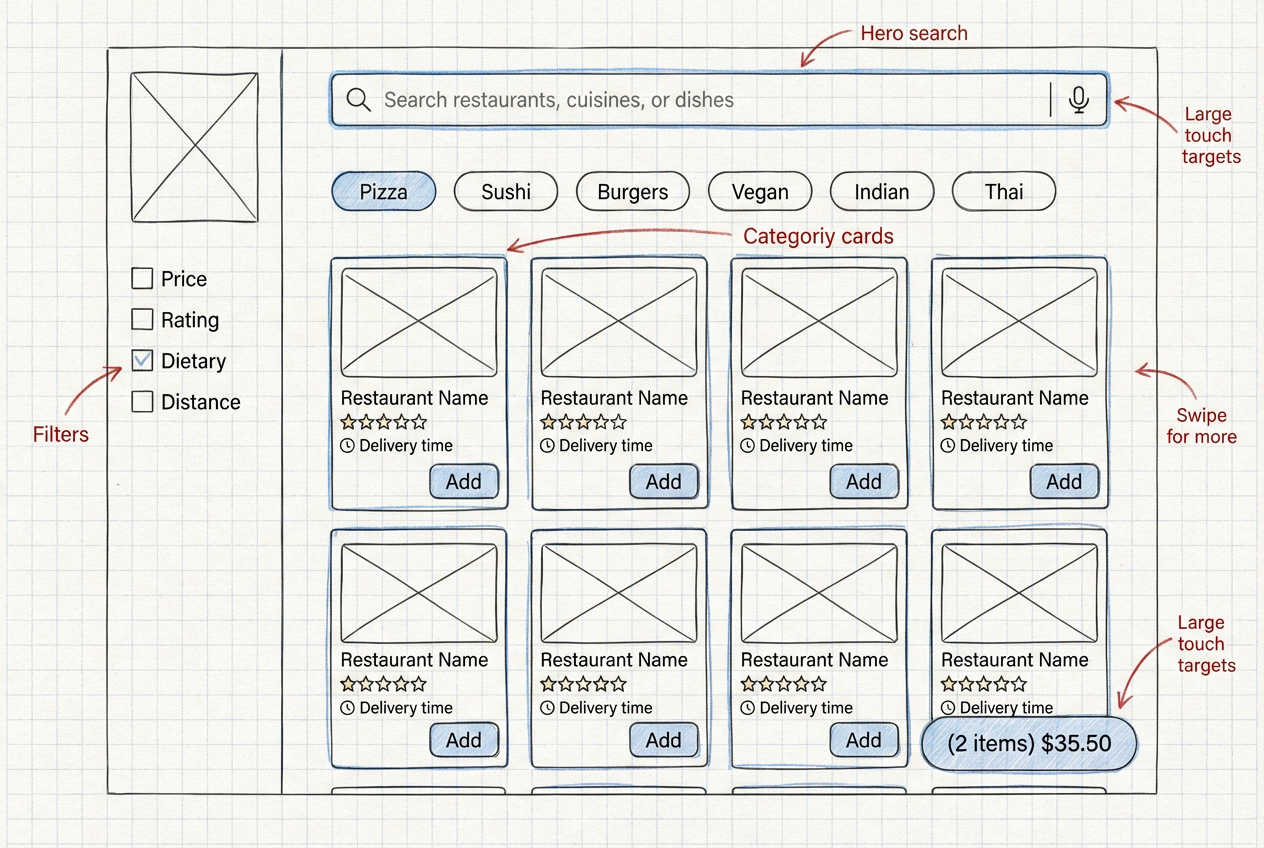The image size is (1264, 848).
Task: Click the clock icon on top row's third card
Action: pyautogui.click(x=748, y=446)
